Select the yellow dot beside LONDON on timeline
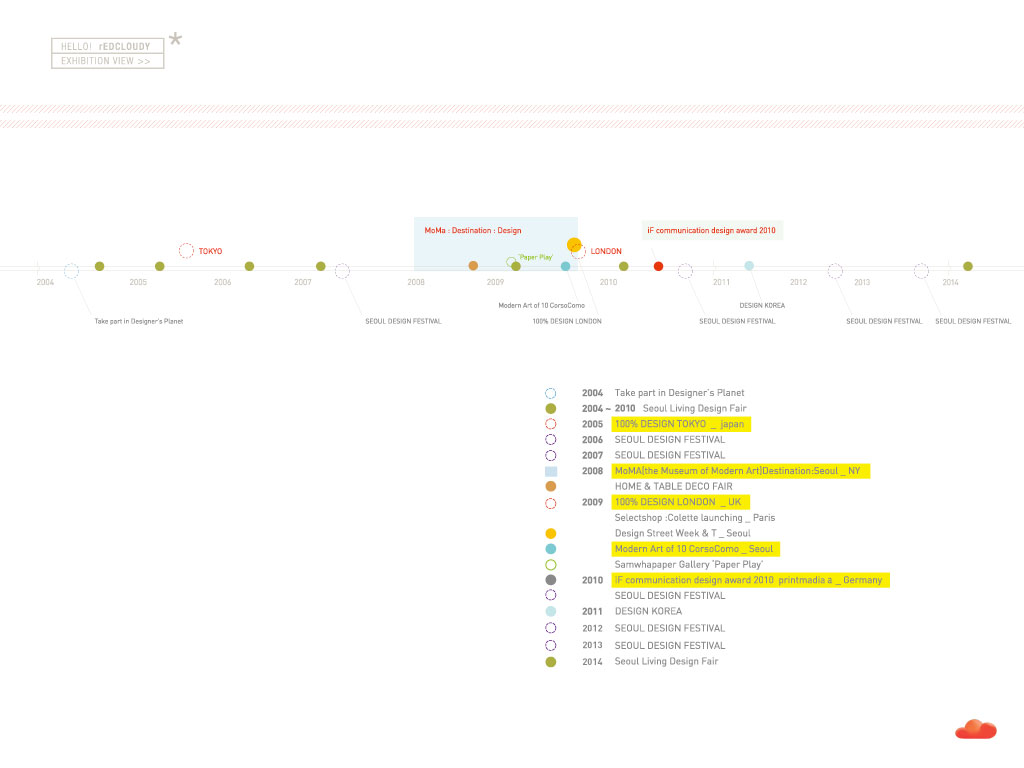The height and width of the screenshot is (768, 1024). point(574,244)
